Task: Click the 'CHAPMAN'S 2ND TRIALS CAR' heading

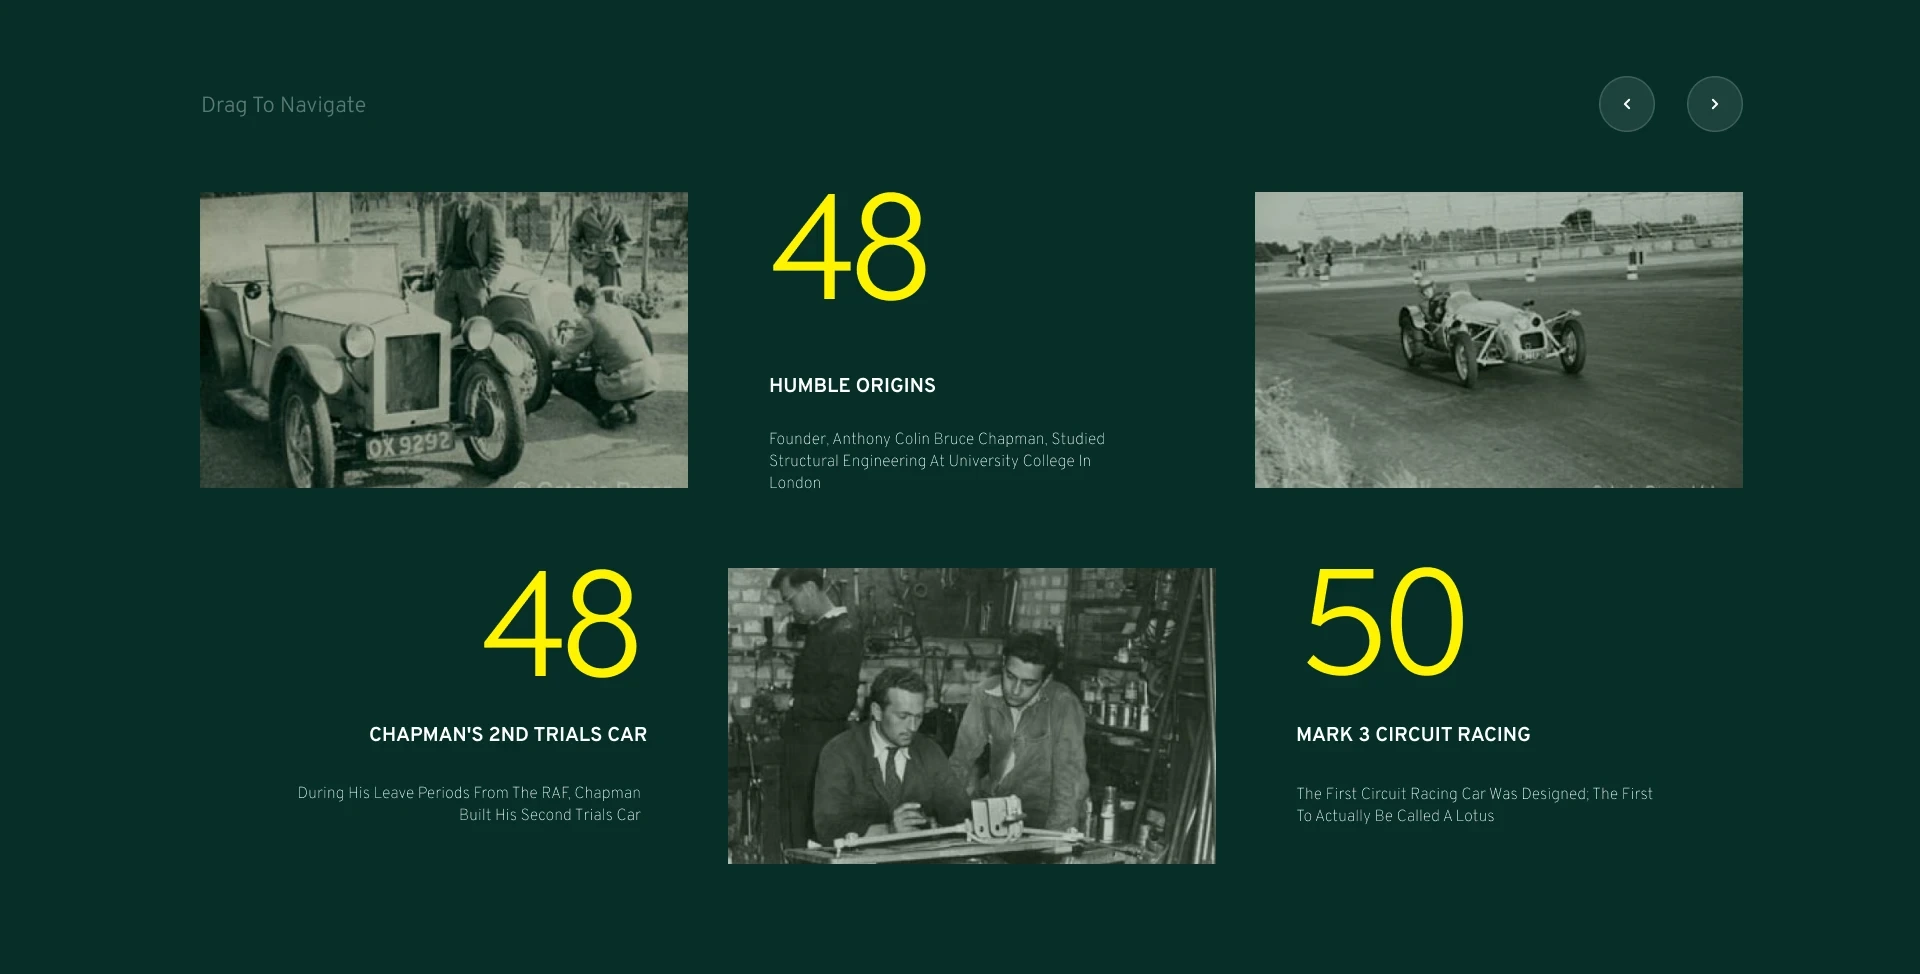Action: tap(508, 734)
